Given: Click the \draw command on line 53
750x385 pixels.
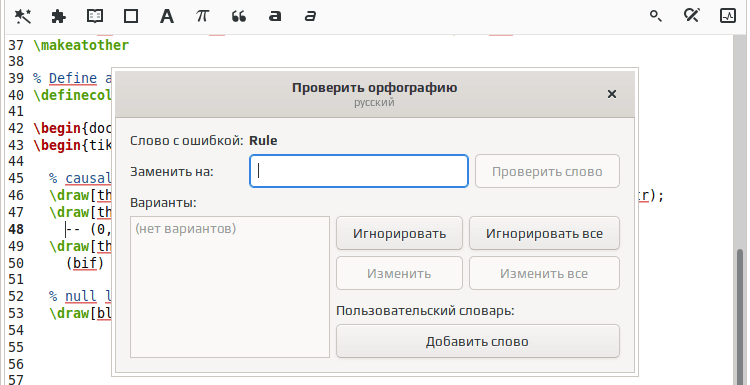Looking at the screenshot, I should pos(69,313).
